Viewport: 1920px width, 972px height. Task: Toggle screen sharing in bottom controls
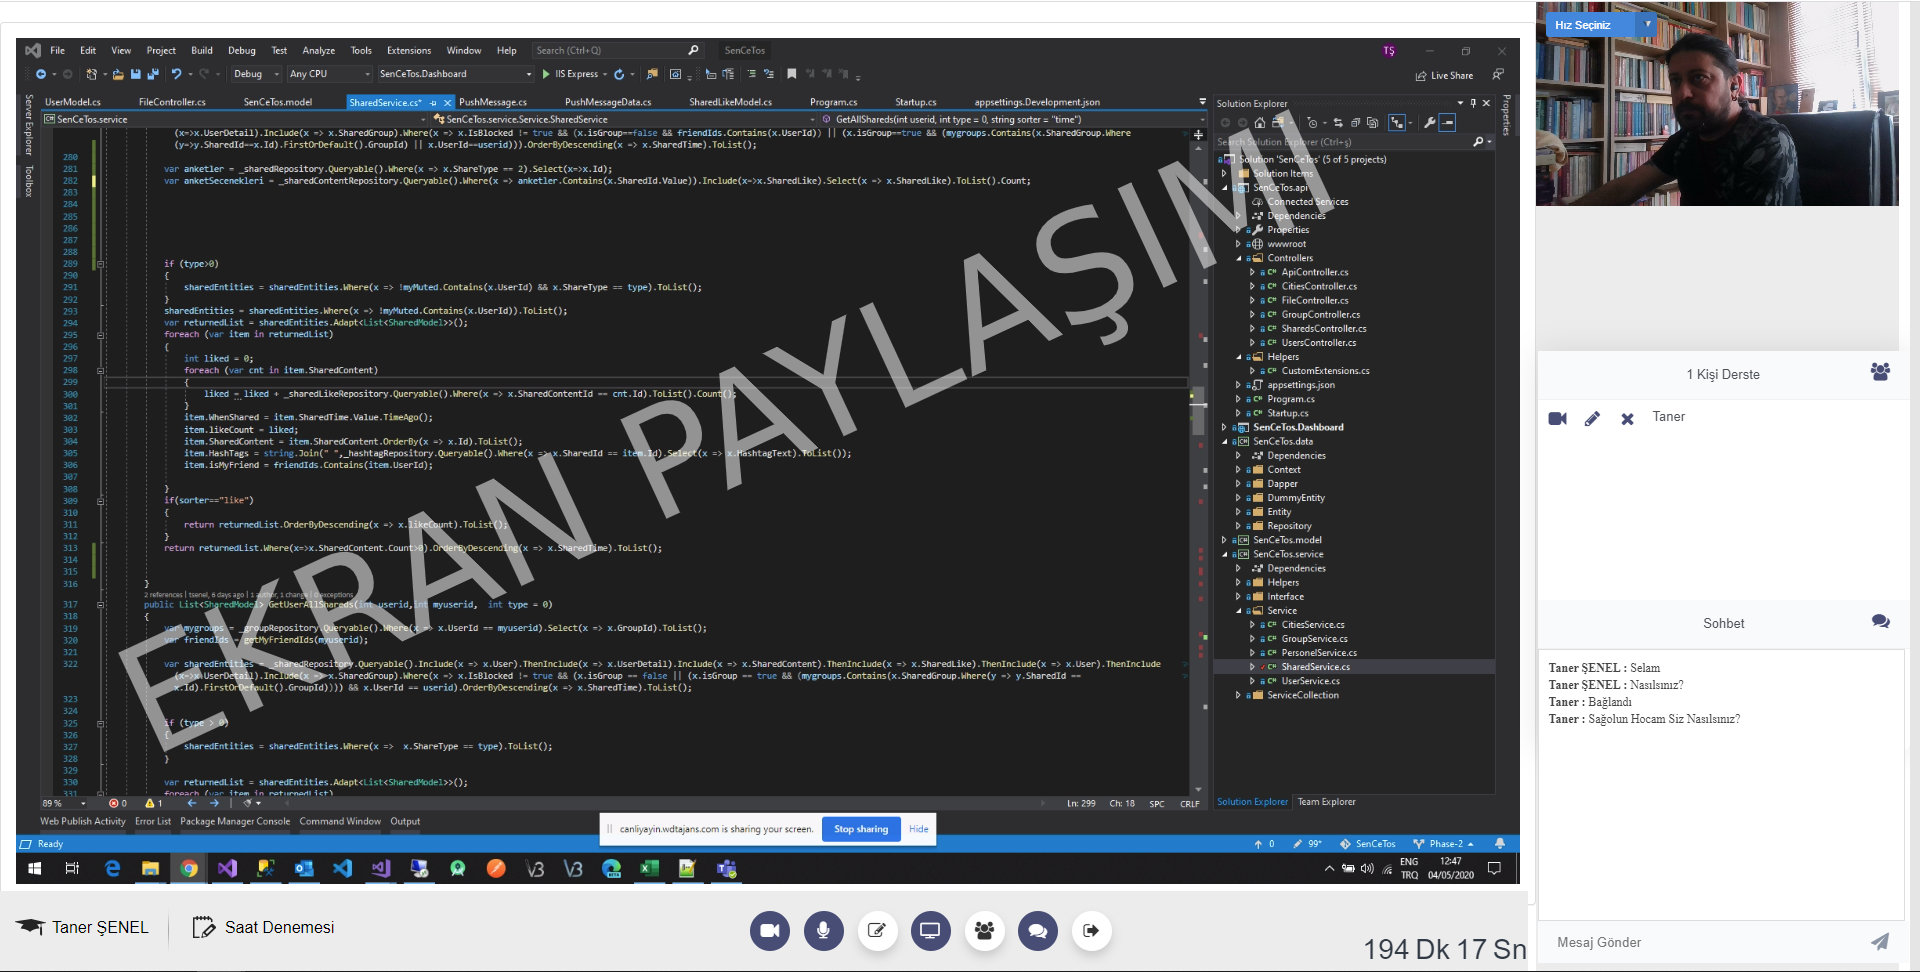pyautogui.click(x=930, y=931)
